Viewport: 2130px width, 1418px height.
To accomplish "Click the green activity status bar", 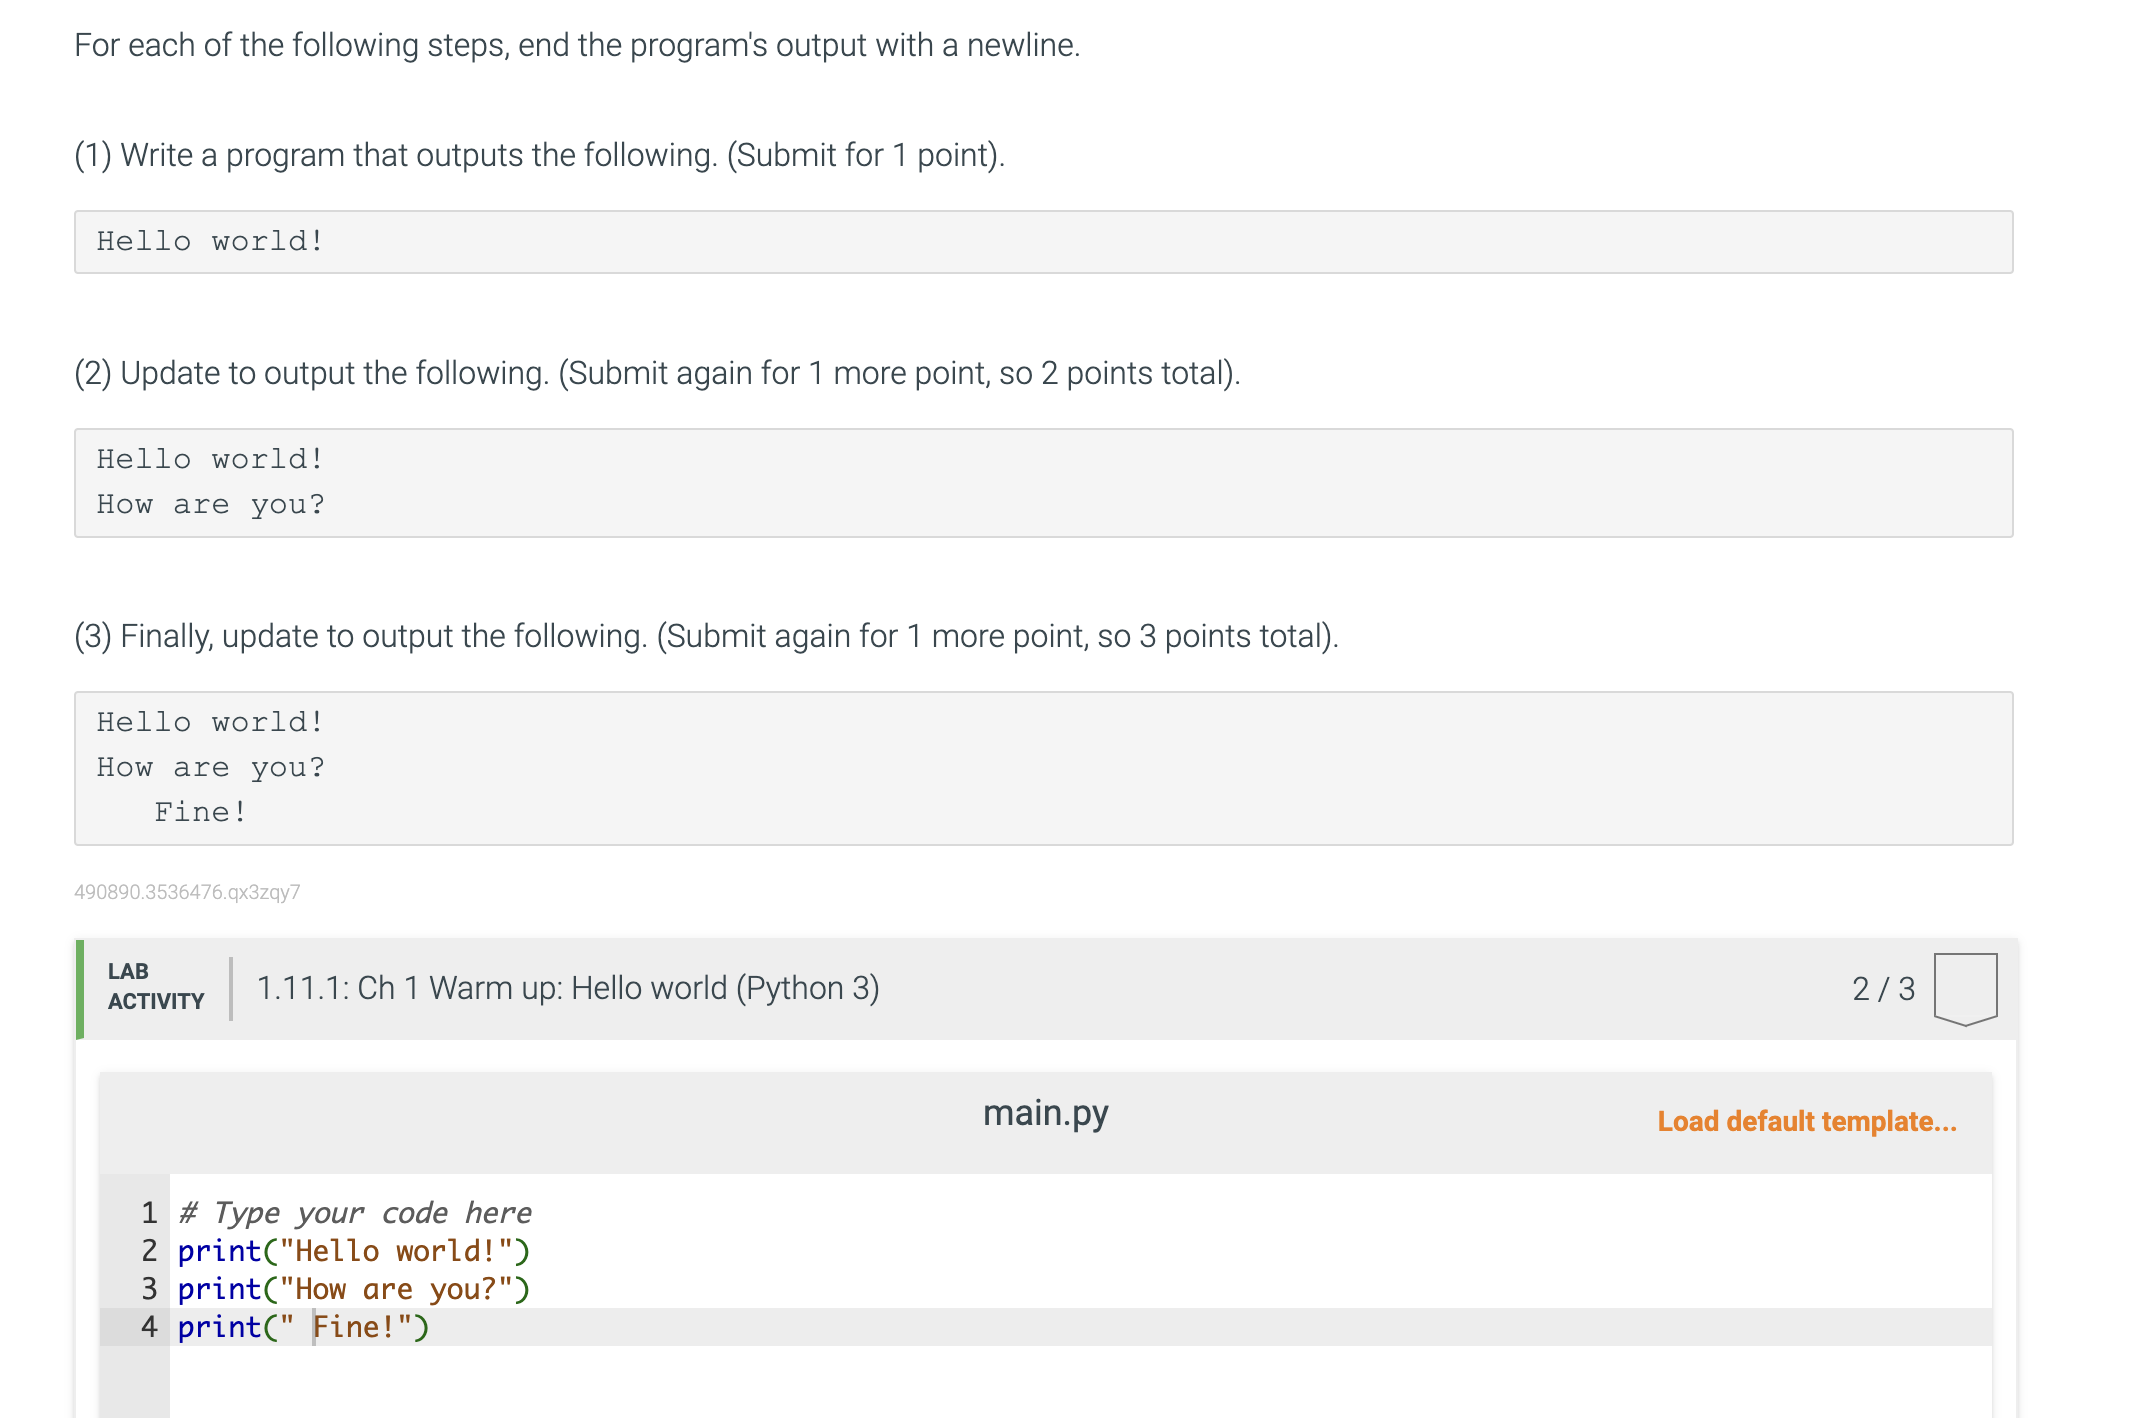I will point(80,990).
